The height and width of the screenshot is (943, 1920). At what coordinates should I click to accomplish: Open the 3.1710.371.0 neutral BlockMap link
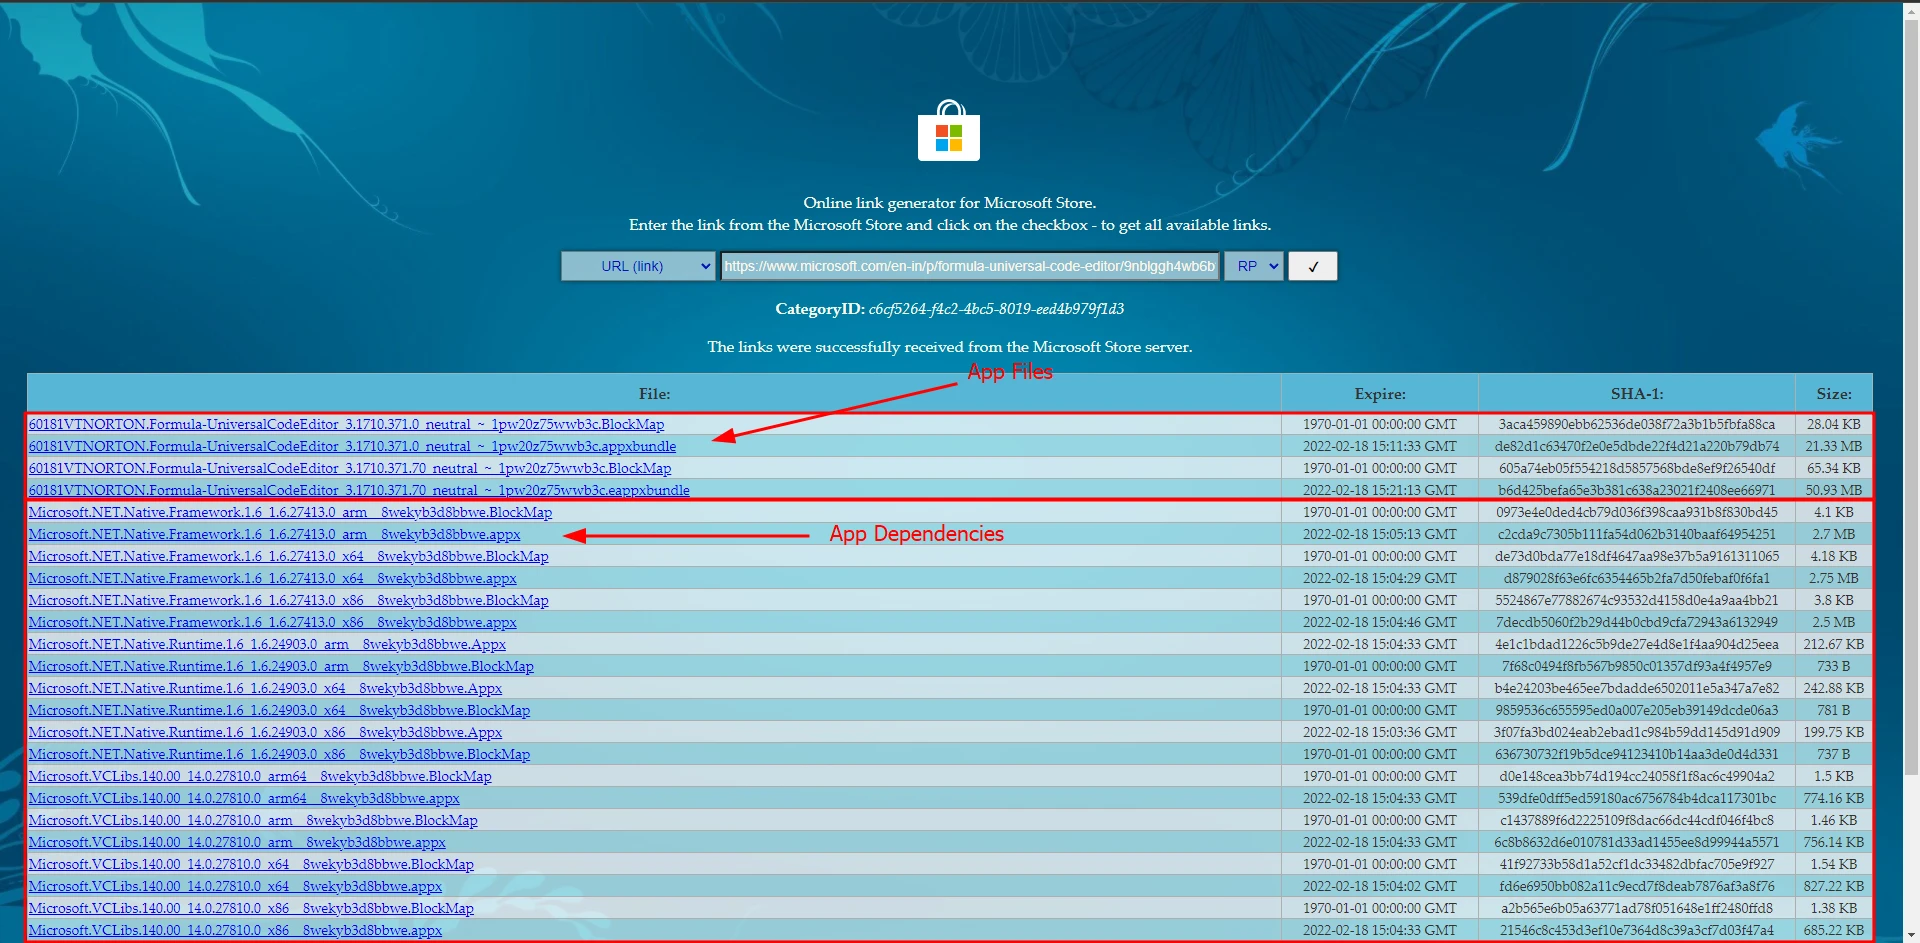point(346,424)
